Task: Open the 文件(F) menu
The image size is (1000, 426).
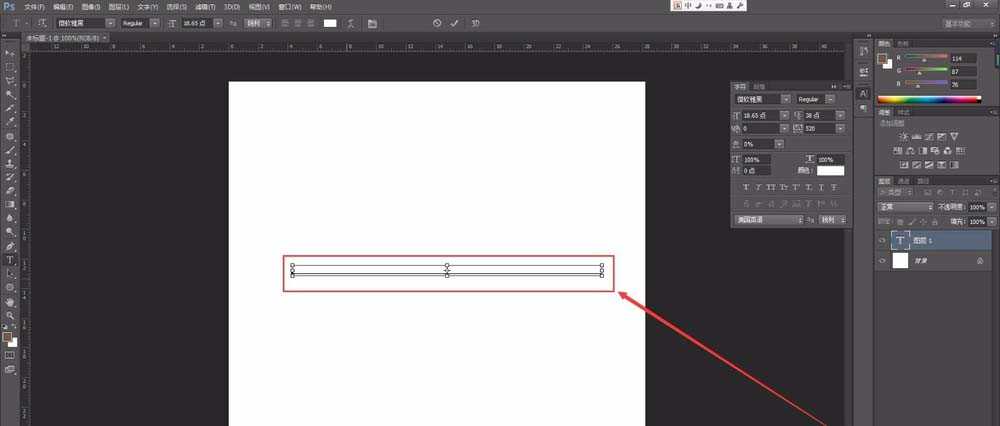Action: tap(36, 6)
